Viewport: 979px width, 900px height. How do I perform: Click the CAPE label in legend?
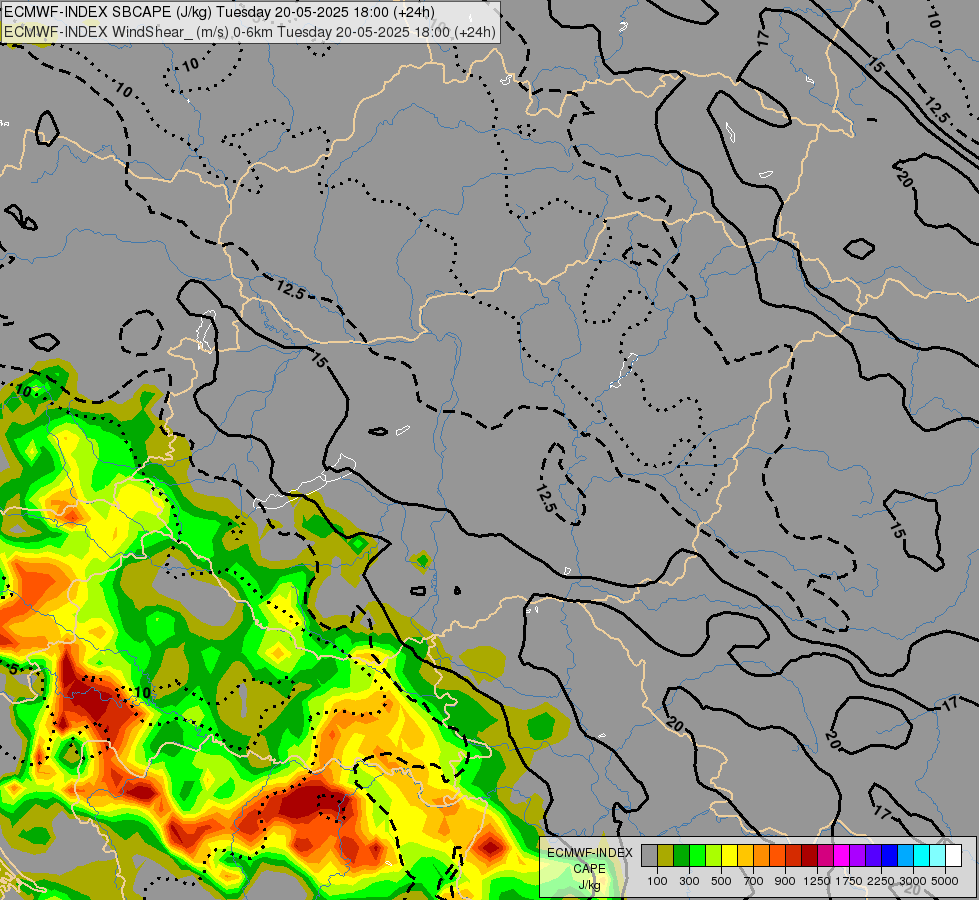(589, 869)
